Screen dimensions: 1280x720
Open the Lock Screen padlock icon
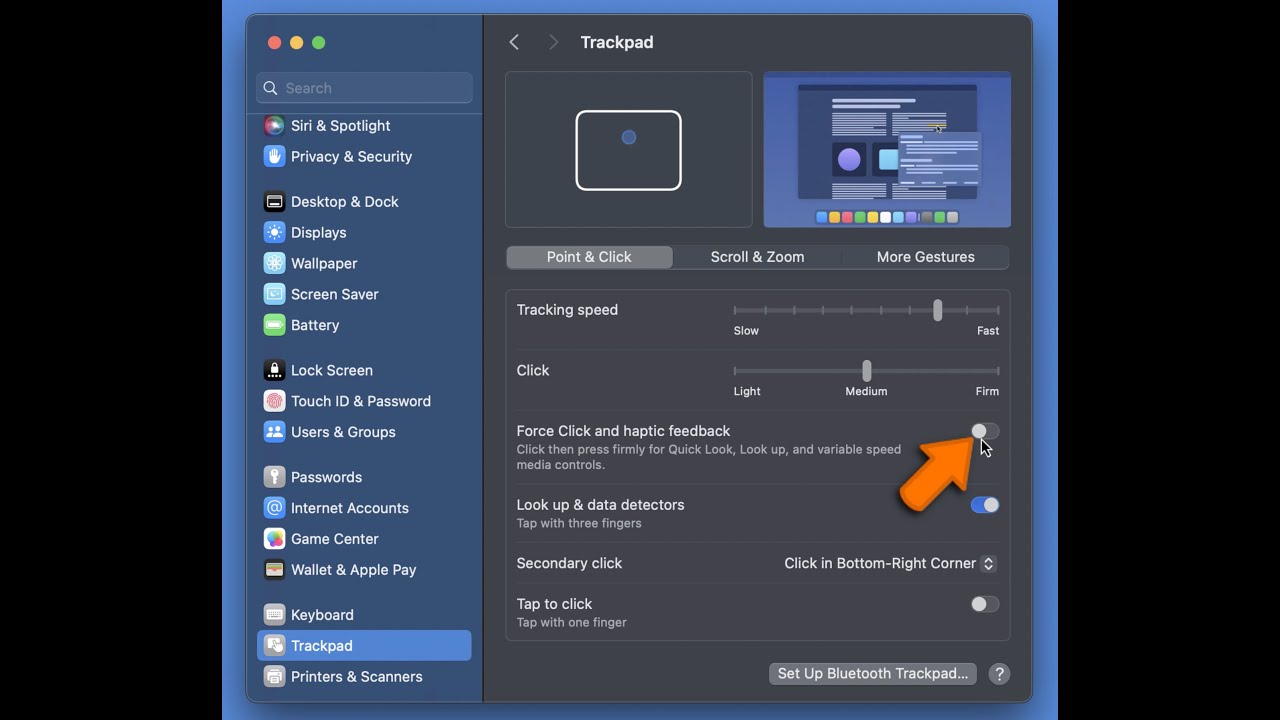pos(274,371)
